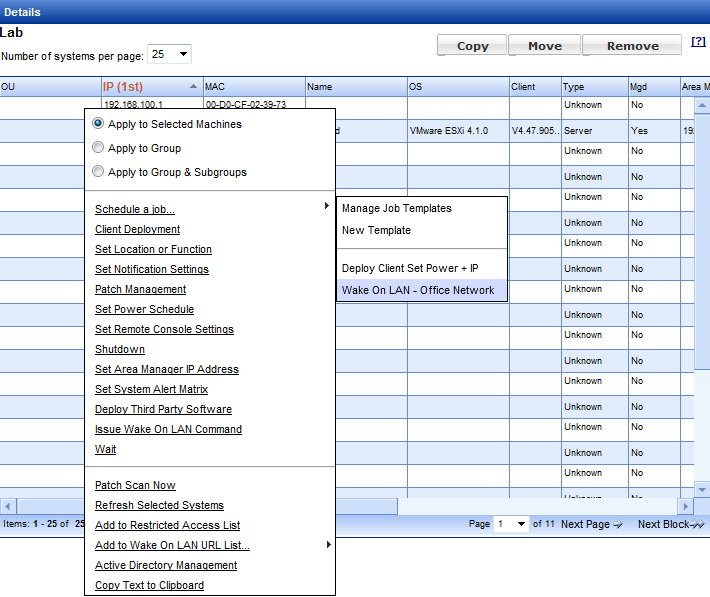Expand the Schedule a job submenu arrow

(326, 207)
